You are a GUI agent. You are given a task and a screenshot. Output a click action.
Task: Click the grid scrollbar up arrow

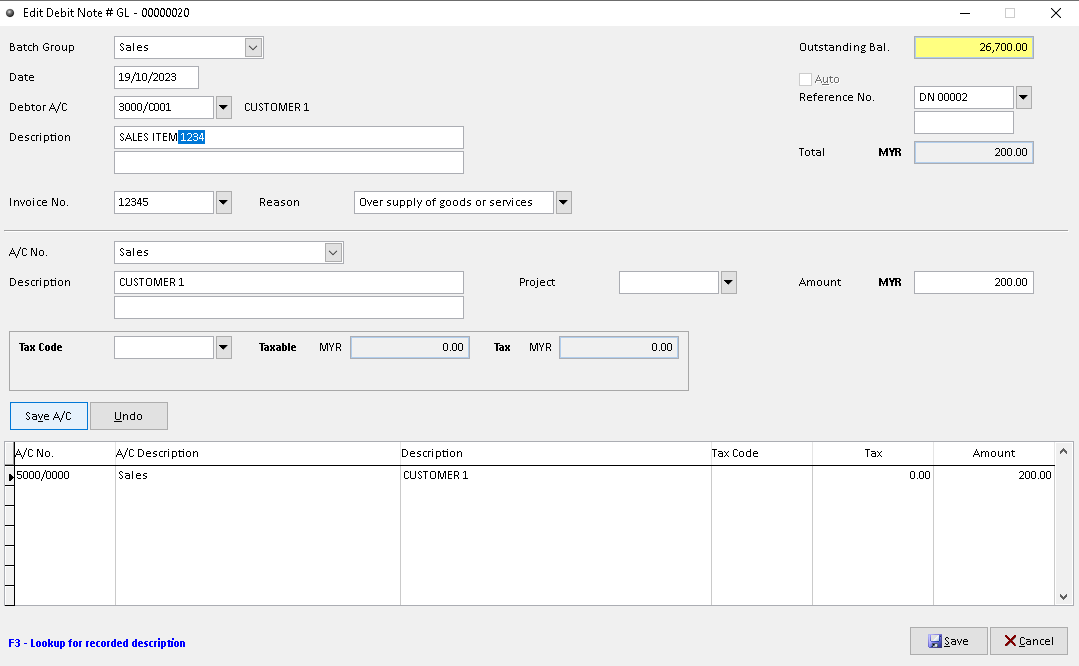tap(1063, 451)
